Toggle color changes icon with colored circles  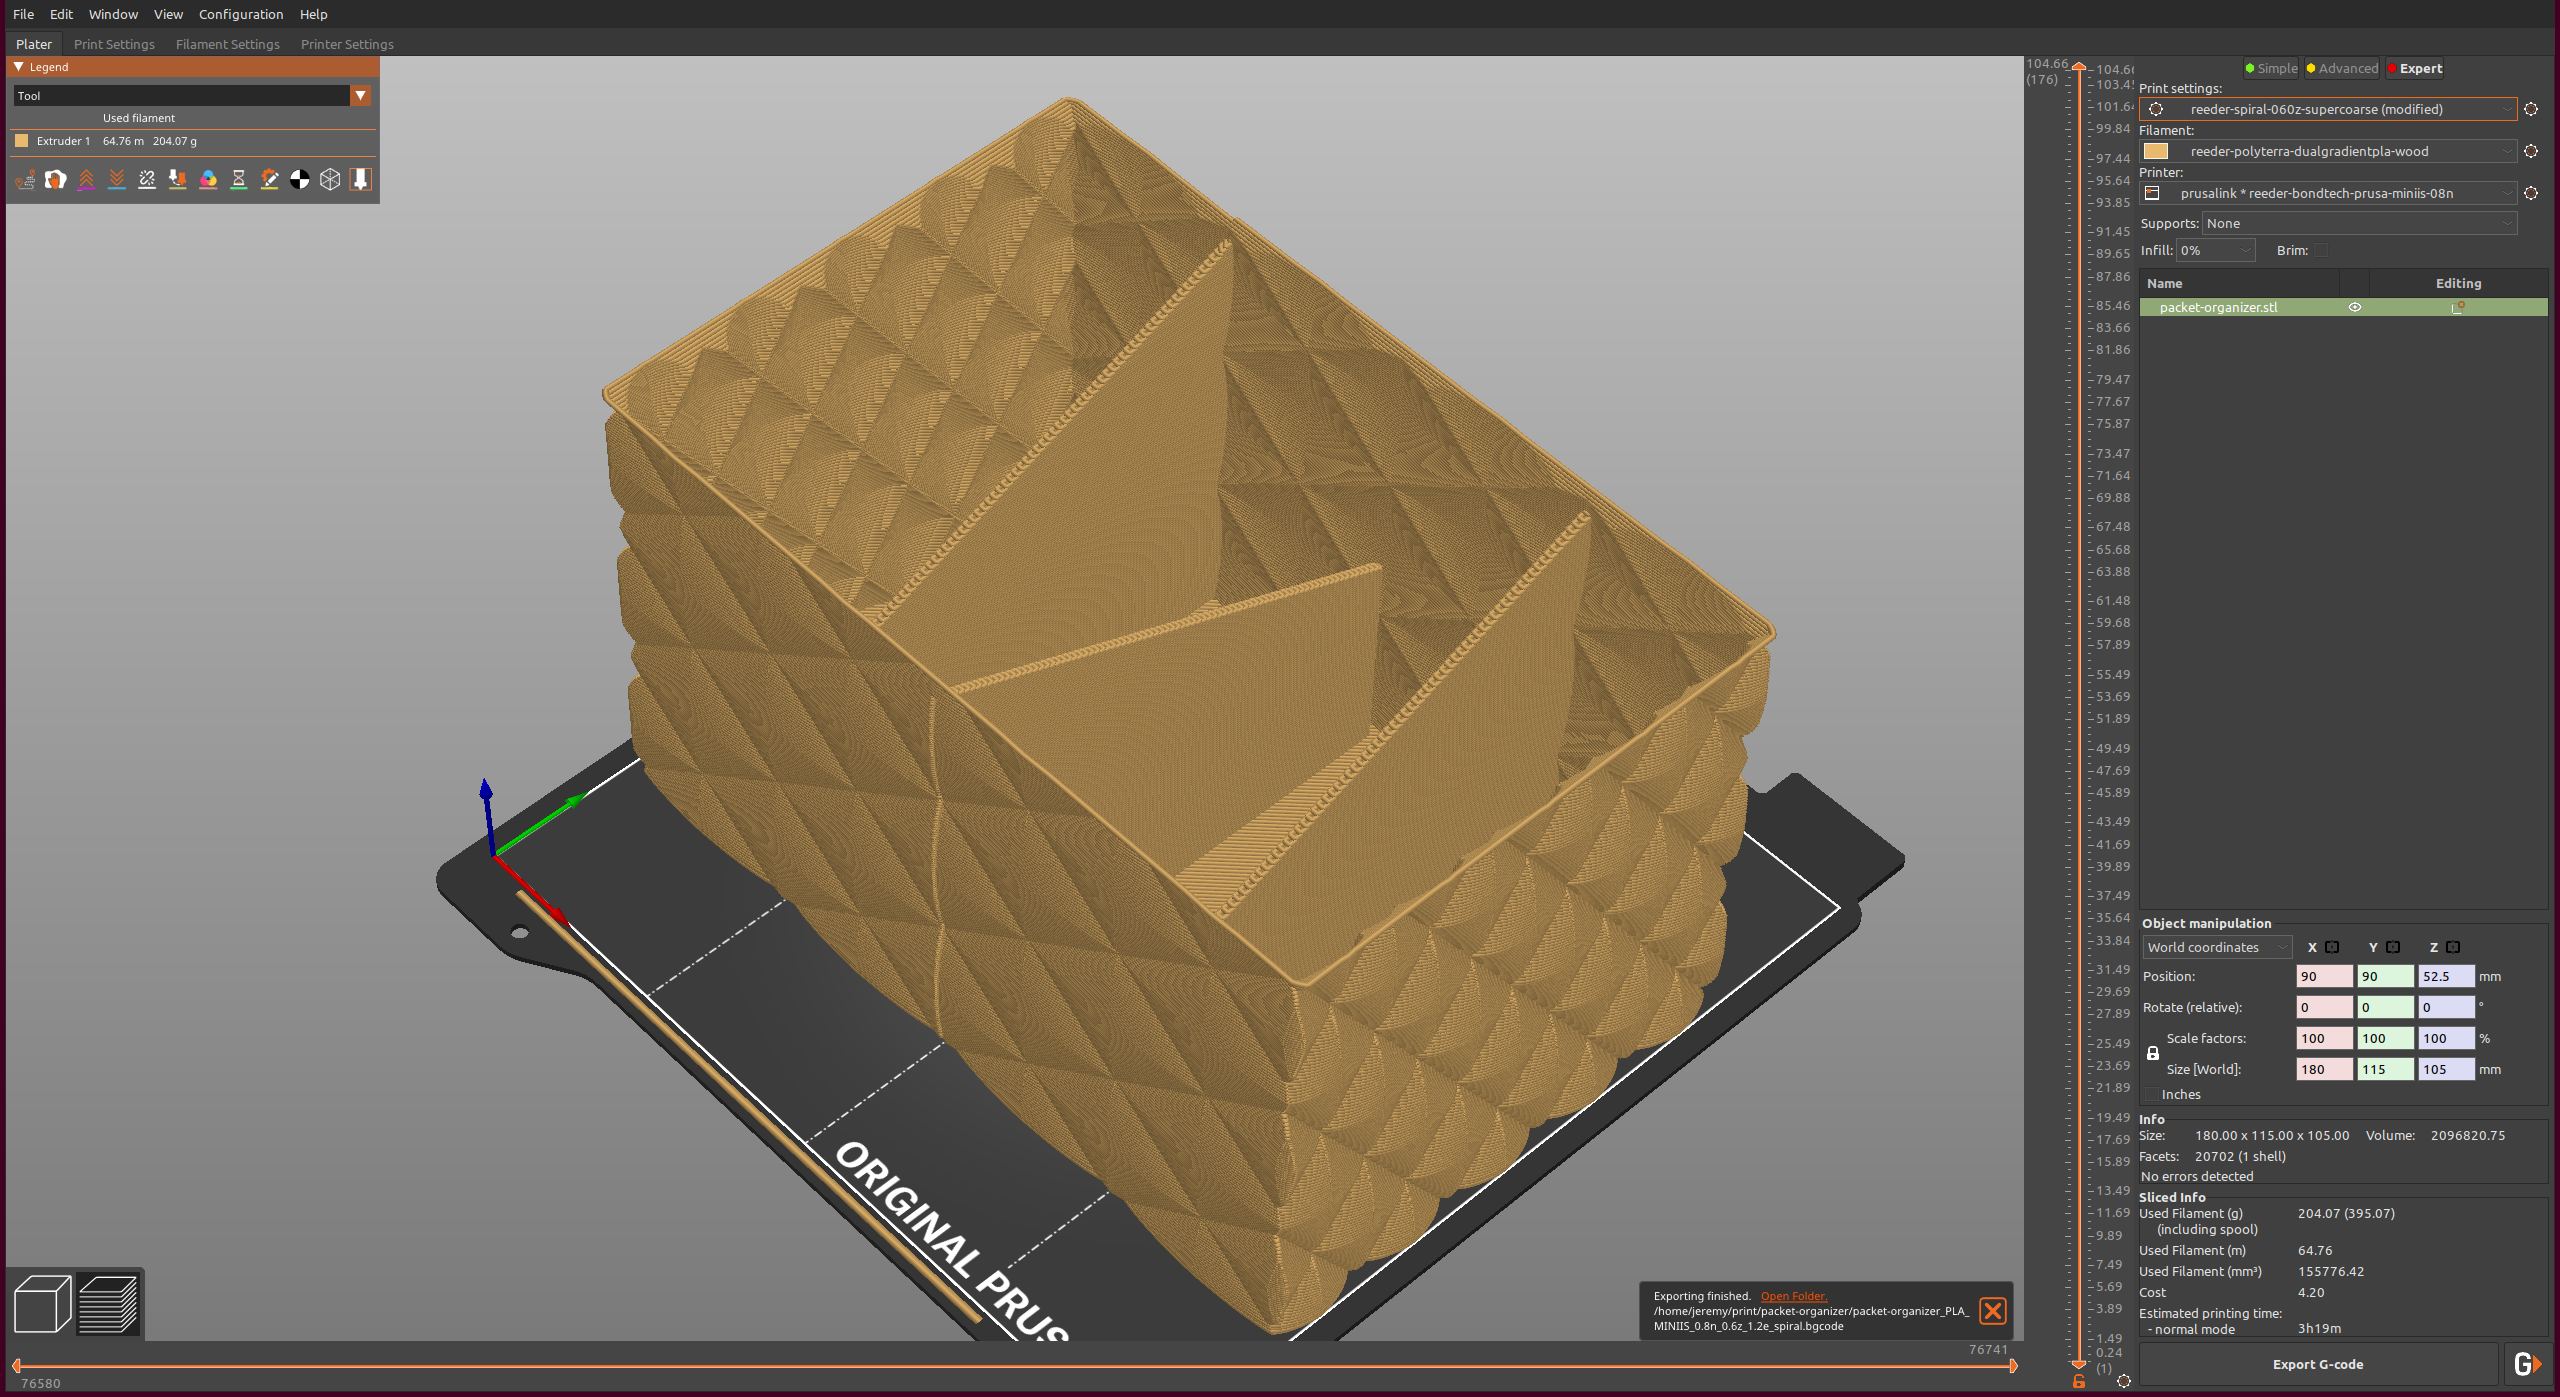click(208, 179)
